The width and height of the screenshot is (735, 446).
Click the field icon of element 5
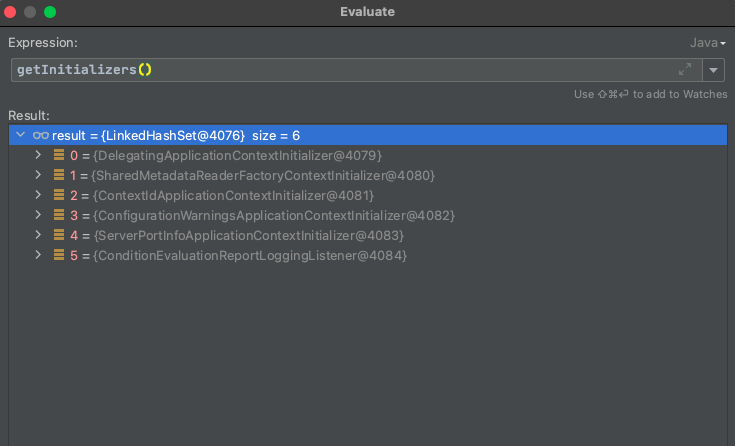tap(59, 255)
